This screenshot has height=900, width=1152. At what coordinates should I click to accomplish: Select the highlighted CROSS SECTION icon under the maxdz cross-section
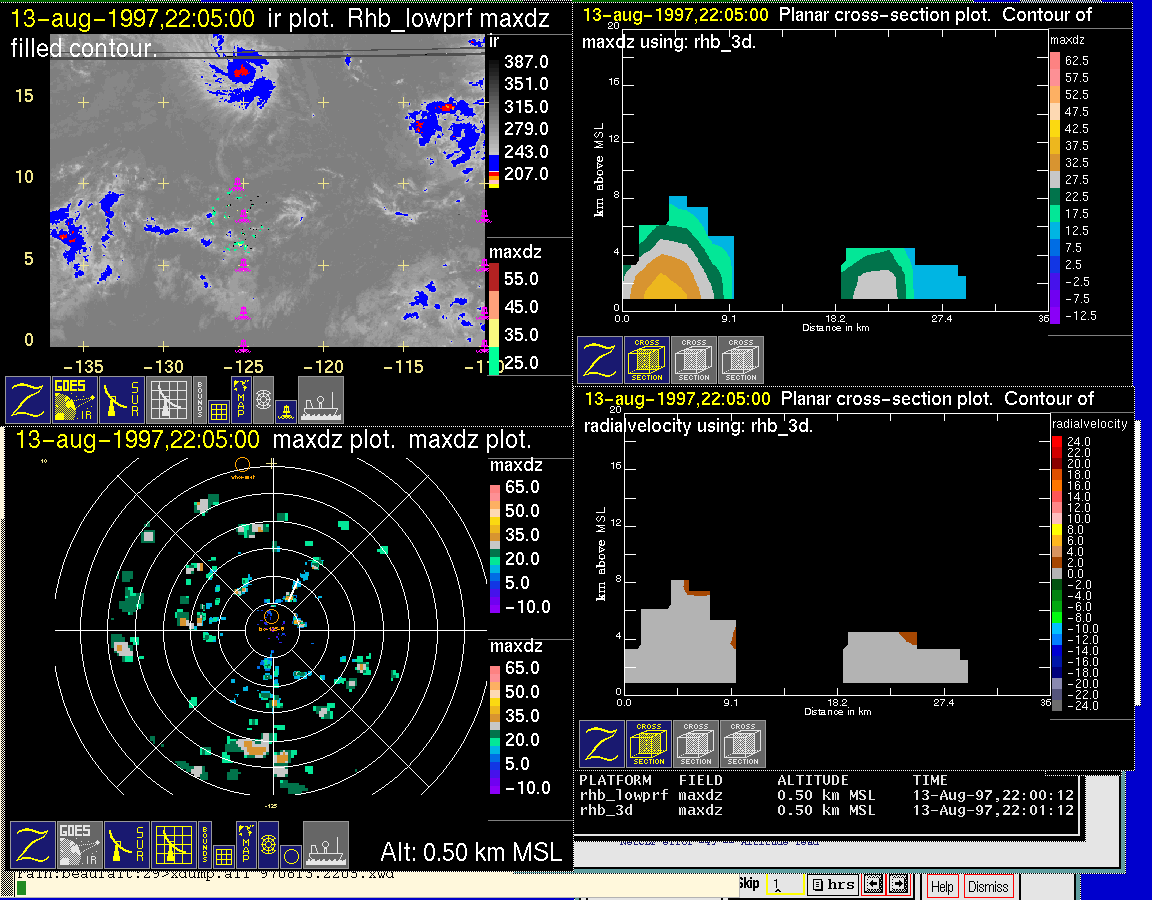647,360
